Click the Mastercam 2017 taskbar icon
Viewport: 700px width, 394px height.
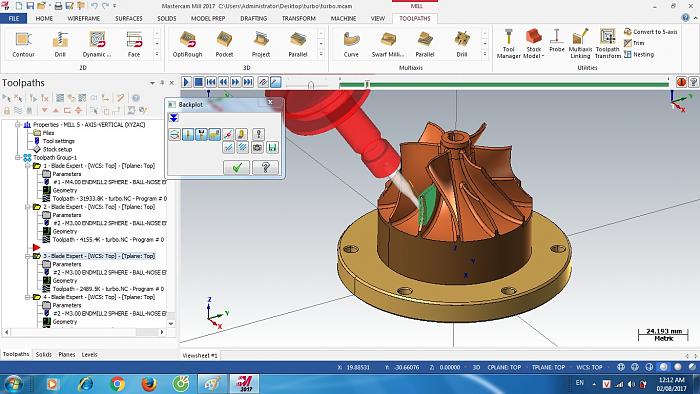(x=244, y=384)
